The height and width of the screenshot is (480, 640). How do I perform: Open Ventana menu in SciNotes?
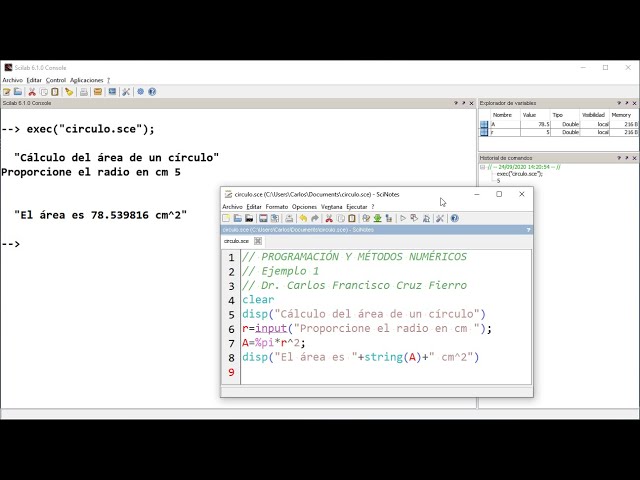coord(331,207)
